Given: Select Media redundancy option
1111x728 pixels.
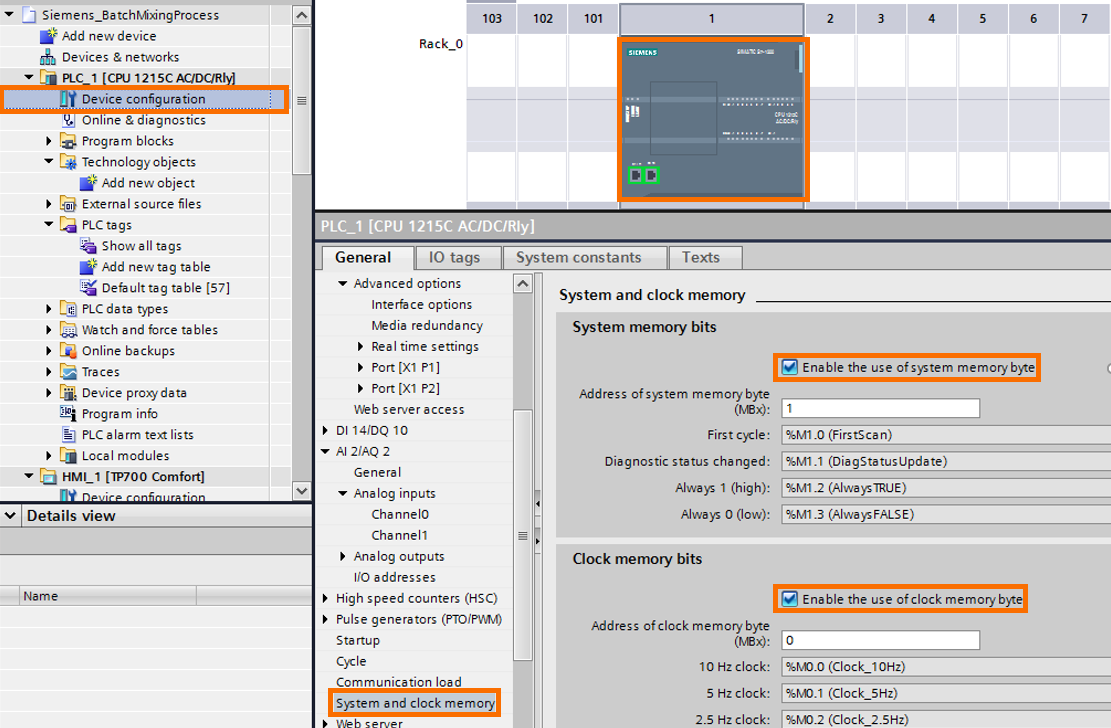Looking at the screenshot, I should point(427,325).
